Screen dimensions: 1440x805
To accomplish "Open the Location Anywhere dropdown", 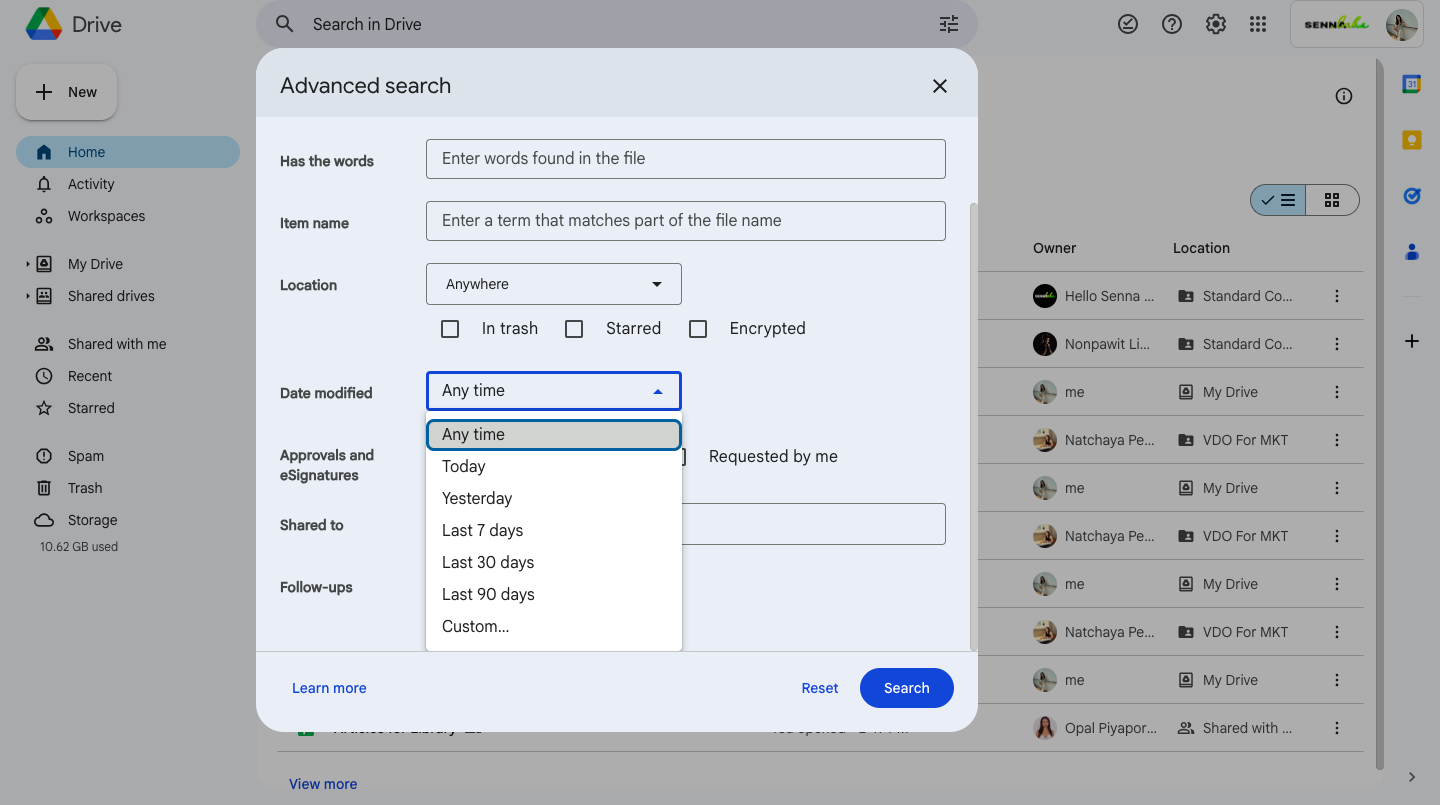I will (553, 284).
